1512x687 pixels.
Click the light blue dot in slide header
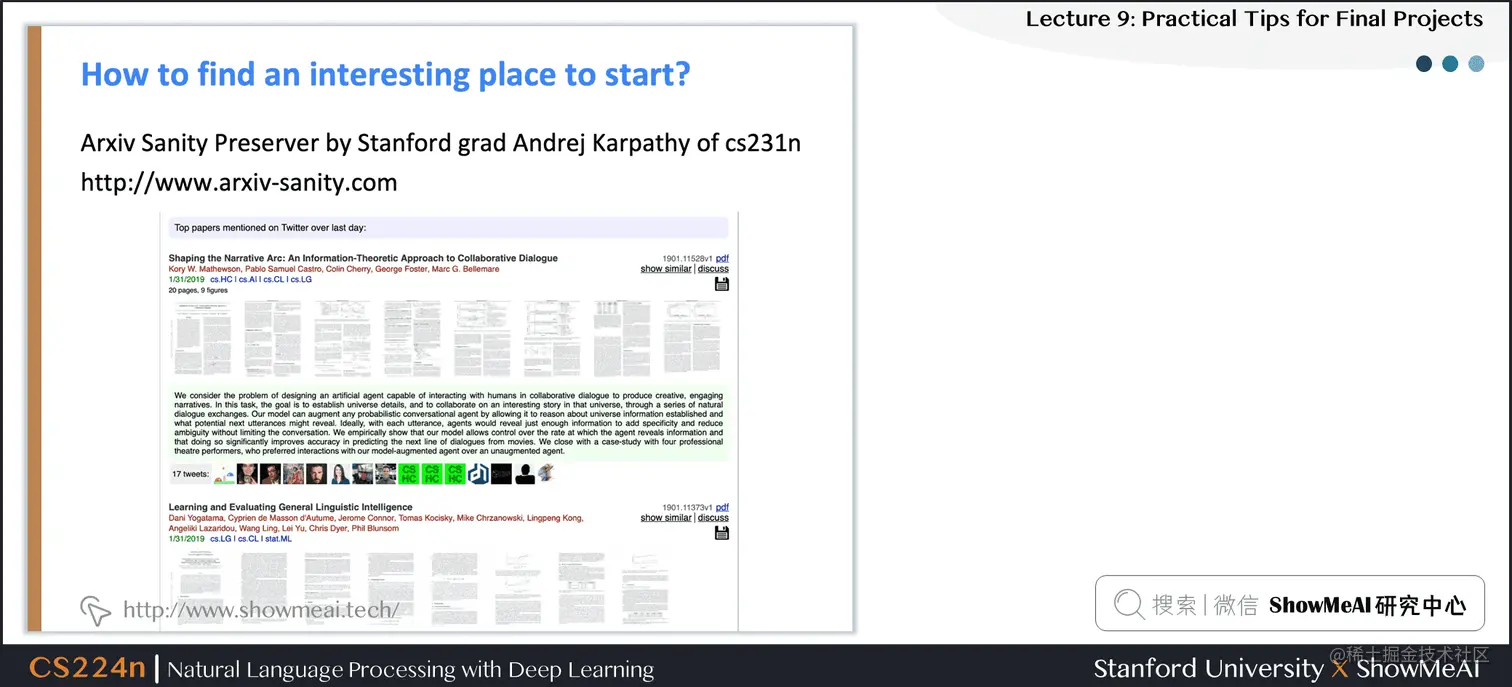(1476, 64)
